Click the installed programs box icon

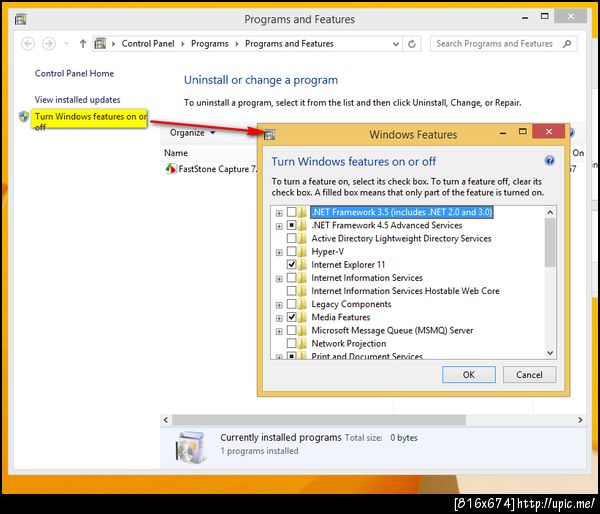point(191,447)
